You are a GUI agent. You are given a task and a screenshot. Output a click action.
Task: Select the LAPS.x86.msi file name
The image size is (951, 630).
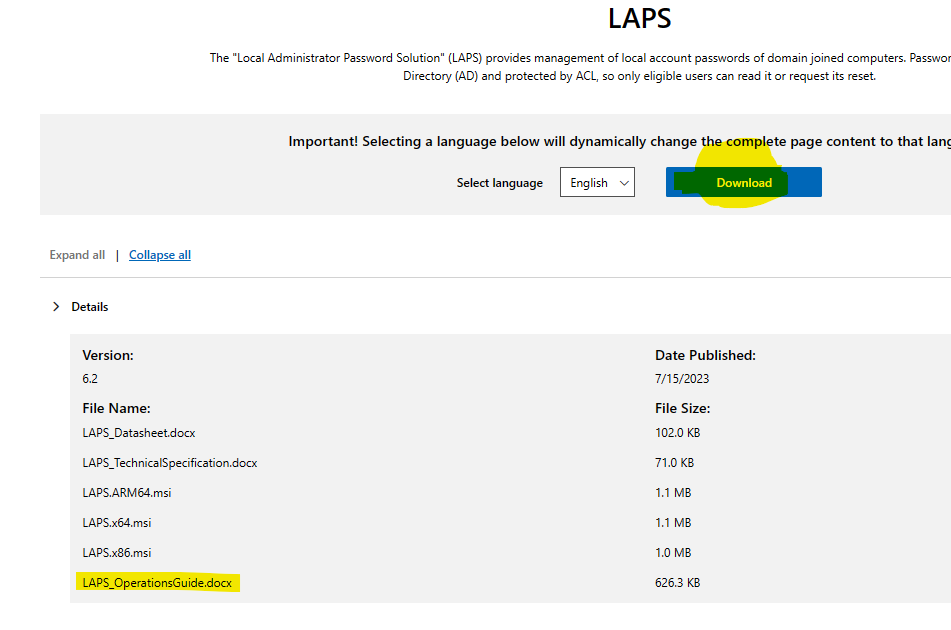tap(117, 553)
